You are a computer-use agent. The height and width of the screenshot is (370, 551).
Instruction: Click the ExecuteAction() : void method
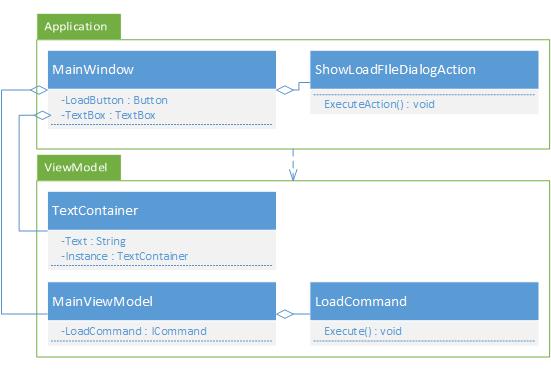point(379,104)
